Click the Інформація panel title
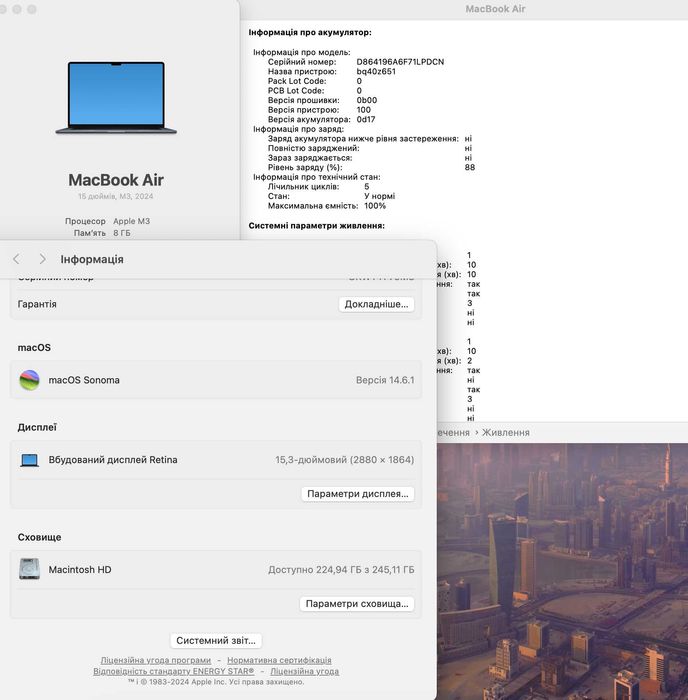This screenshot has width=688, height=700. pyautogui.click(x=92, y=259)
